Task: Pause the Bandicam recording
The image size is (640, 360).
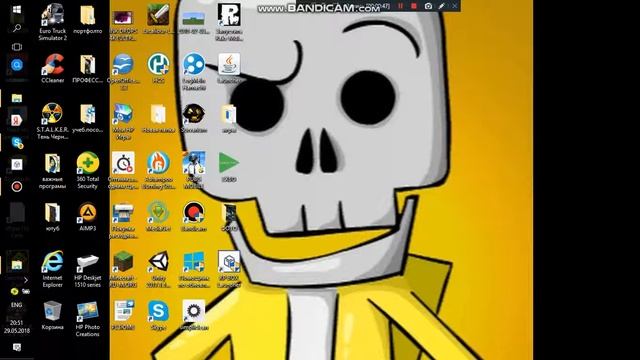Action: click(x=400, y=6)
